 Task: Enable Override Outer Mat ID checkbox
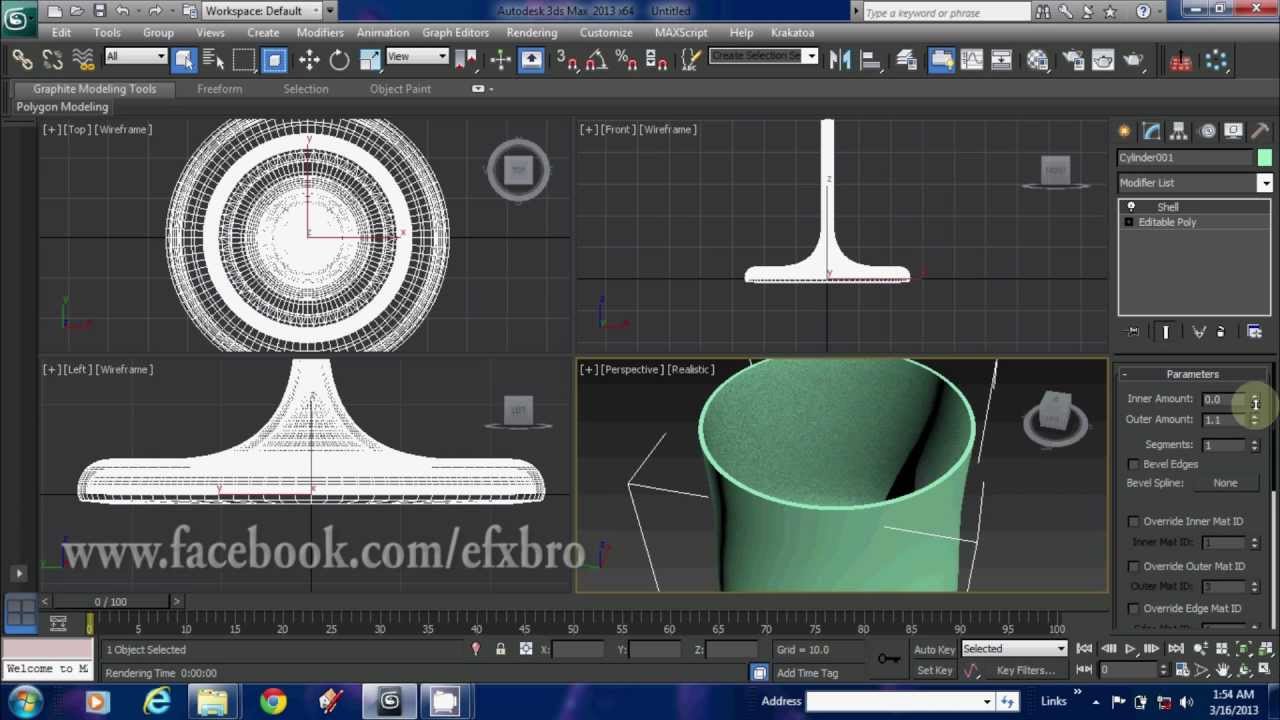coord(1133,566)
